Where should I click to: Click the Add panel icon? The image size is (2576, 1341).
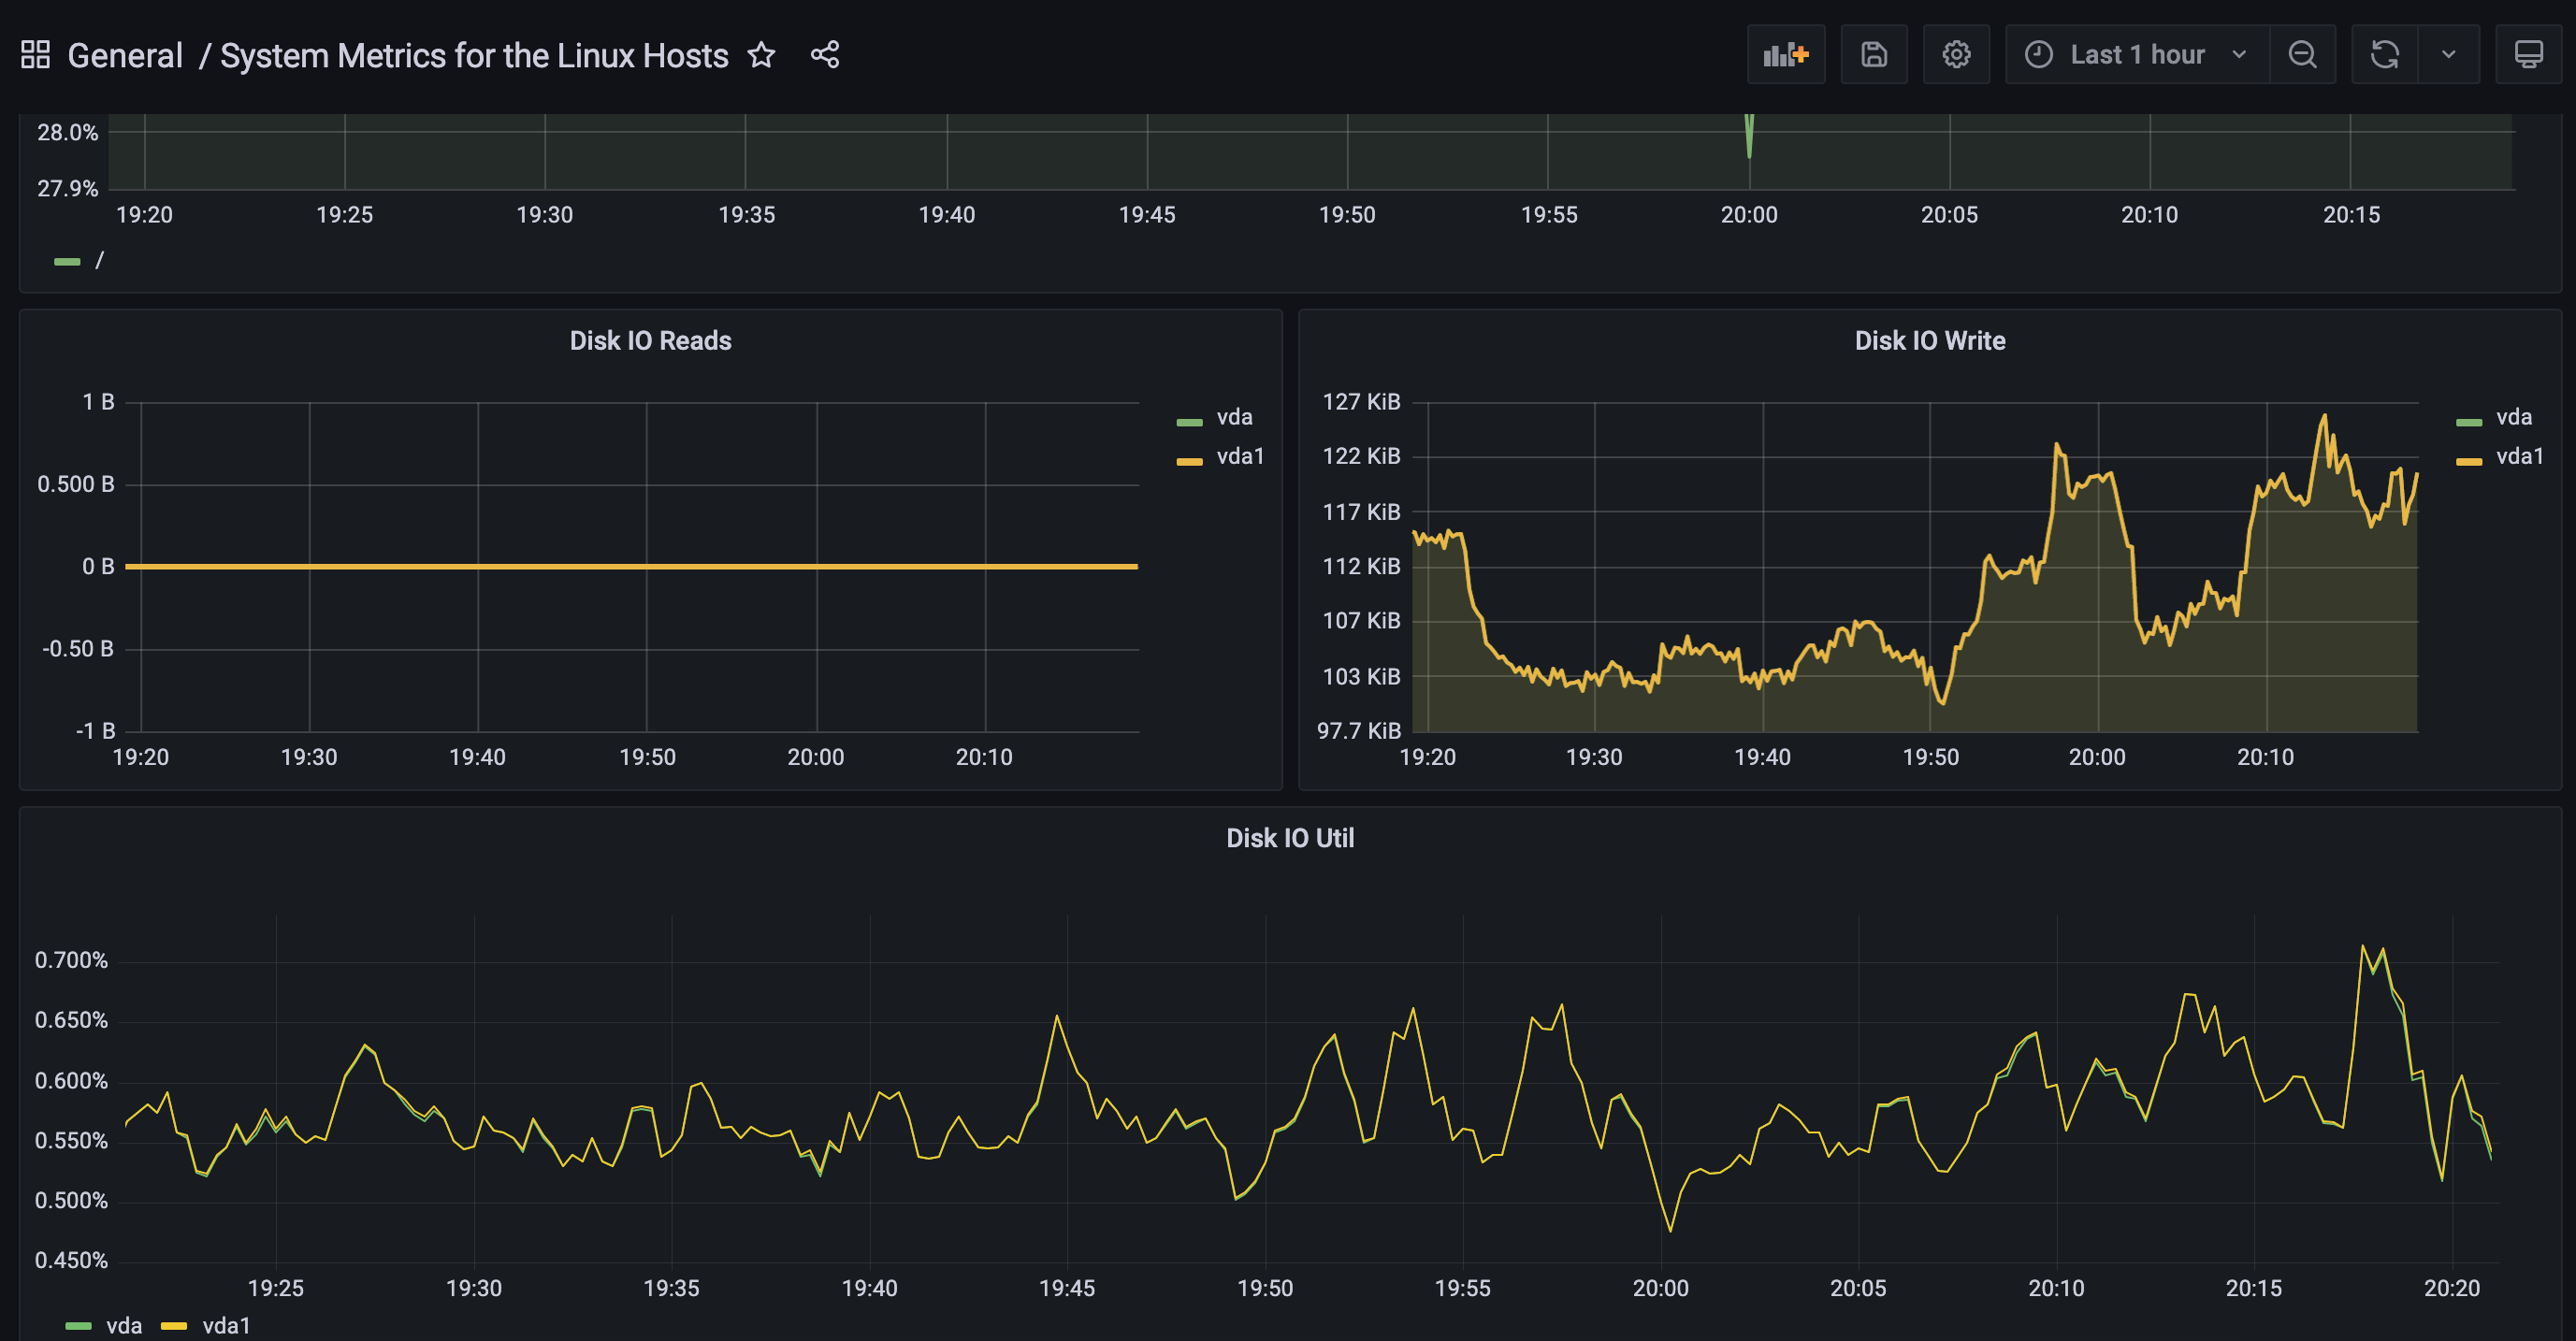click(1786, 54)
